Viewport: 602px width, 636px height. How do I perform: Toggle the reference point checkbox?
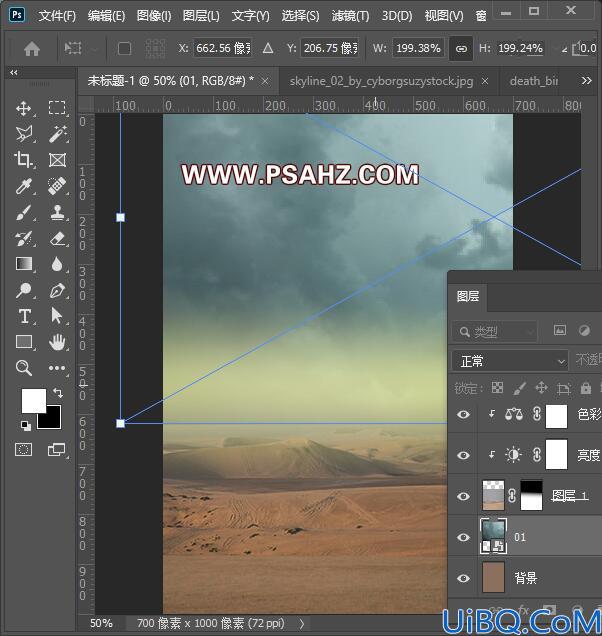124,49
